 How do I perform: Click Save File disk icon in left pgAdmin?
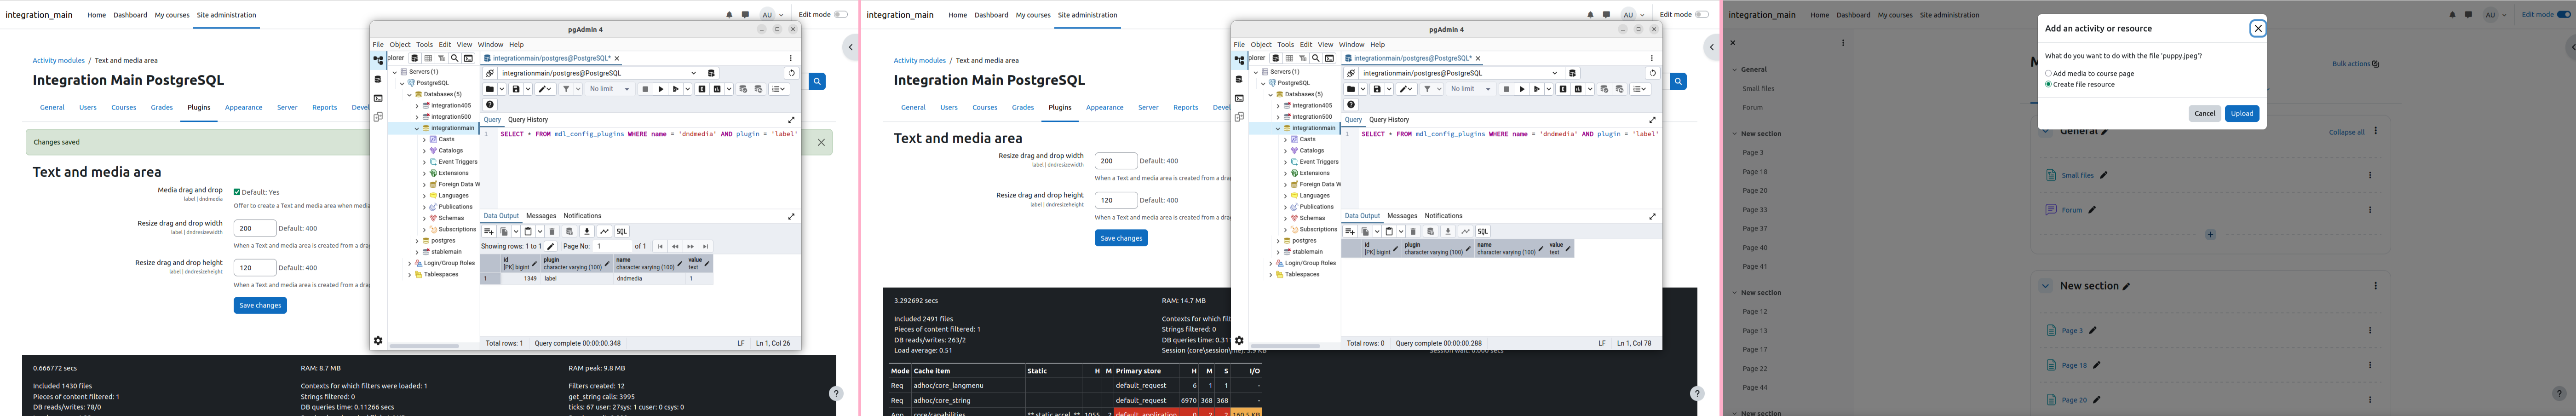[516, 89]
